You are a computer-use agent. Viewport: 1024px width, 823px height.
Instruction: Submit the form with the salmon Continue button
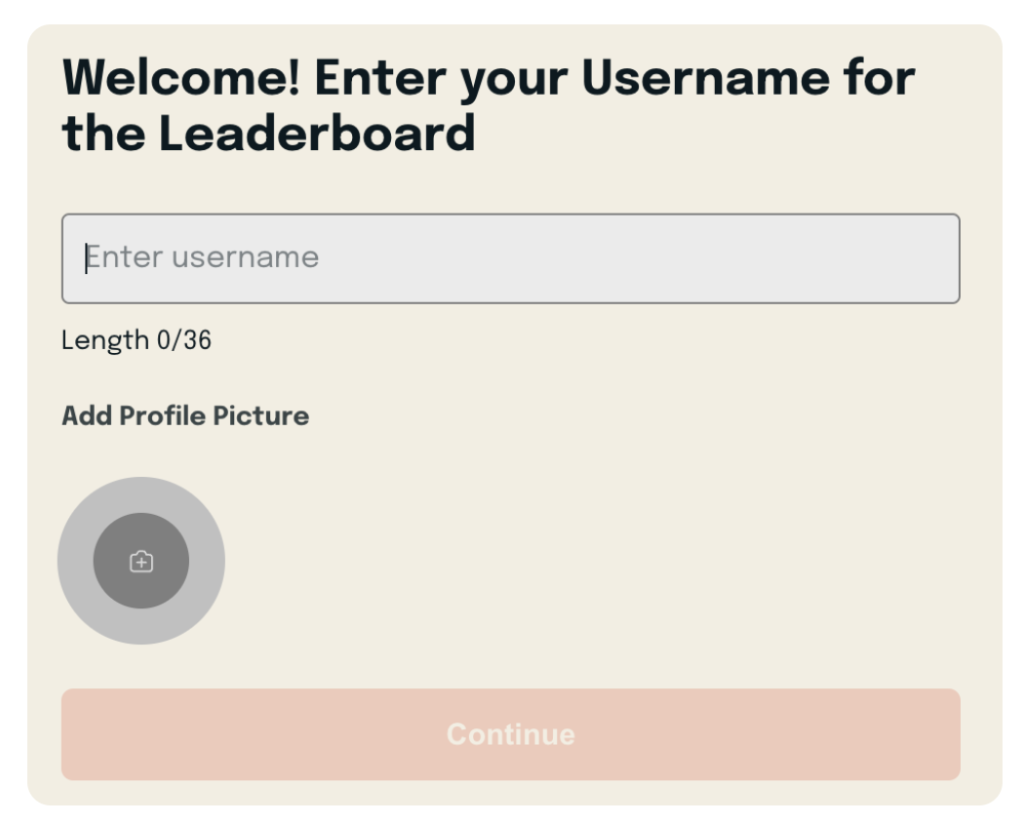coord(511,734)
